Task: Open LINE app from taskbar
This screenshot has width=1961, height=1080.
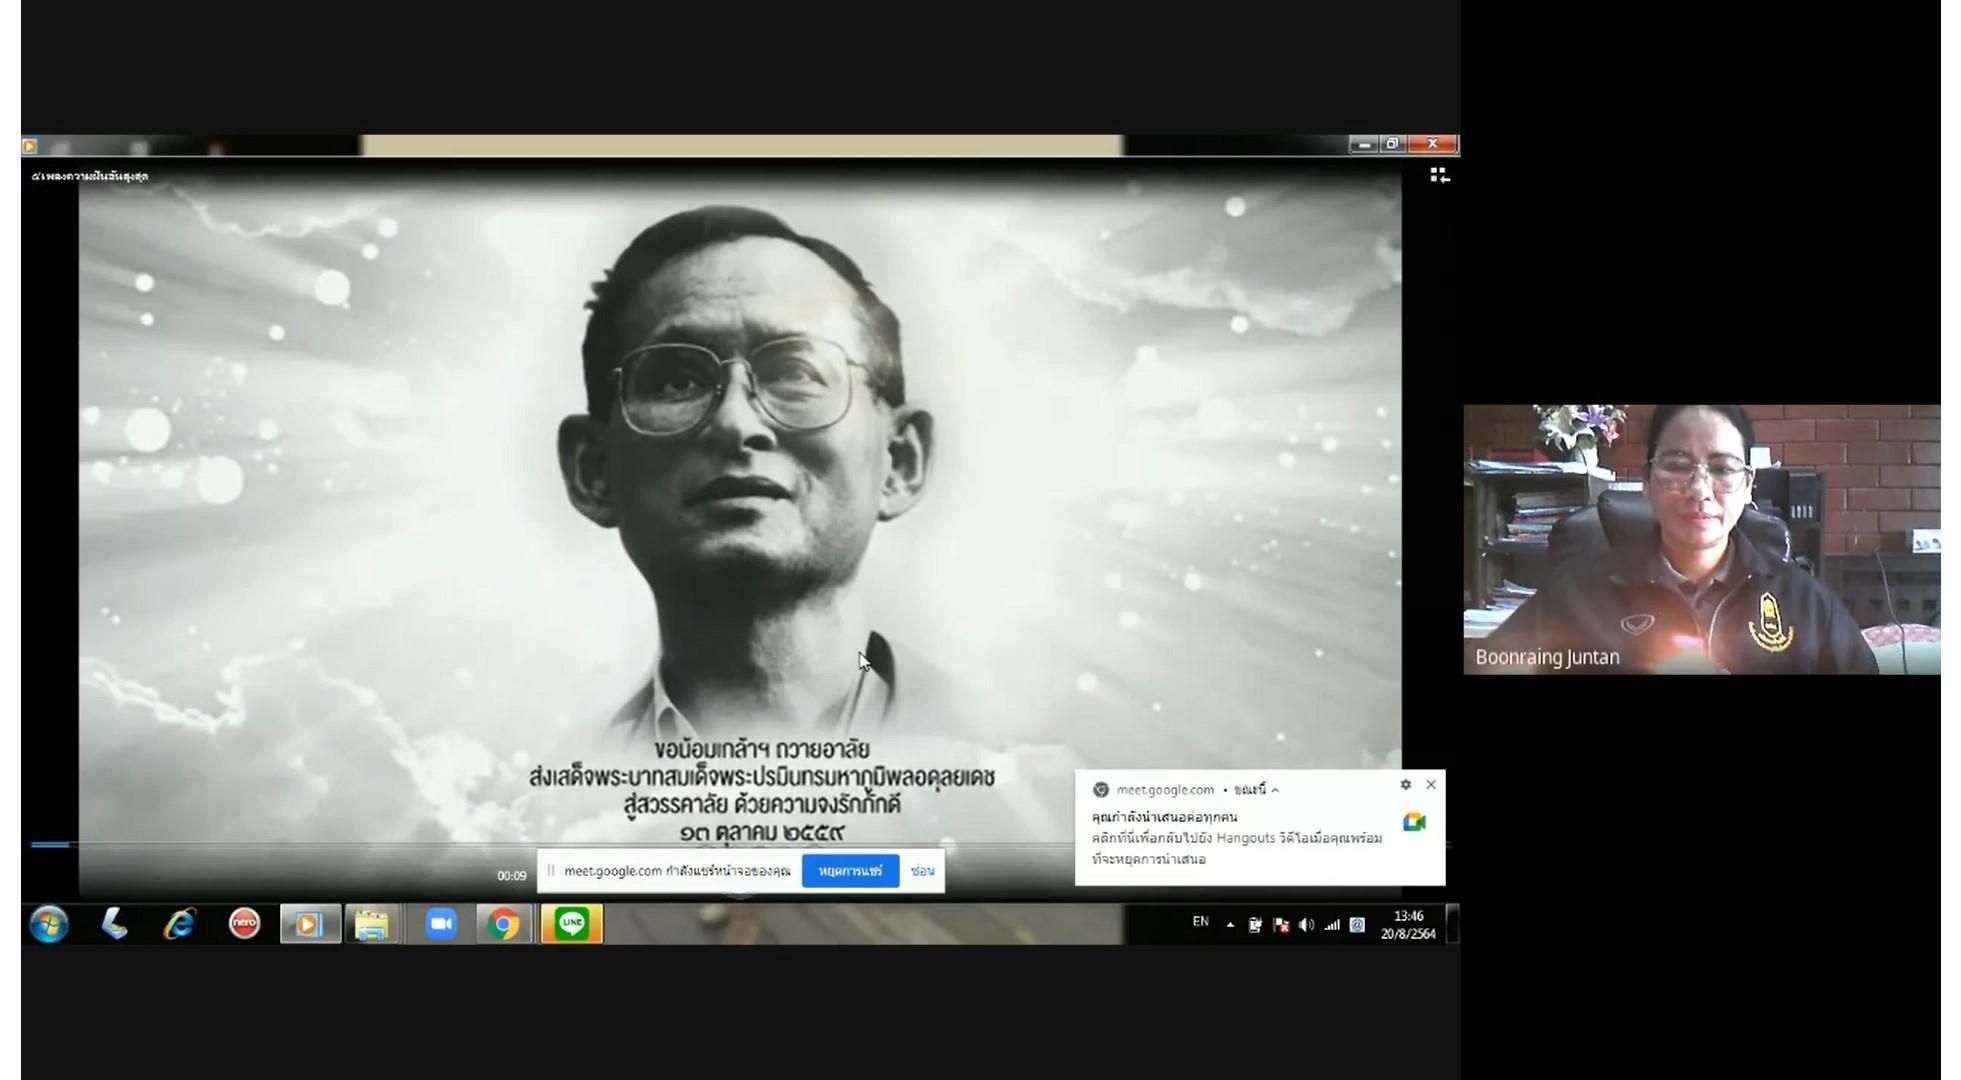Action: point(571,924)
